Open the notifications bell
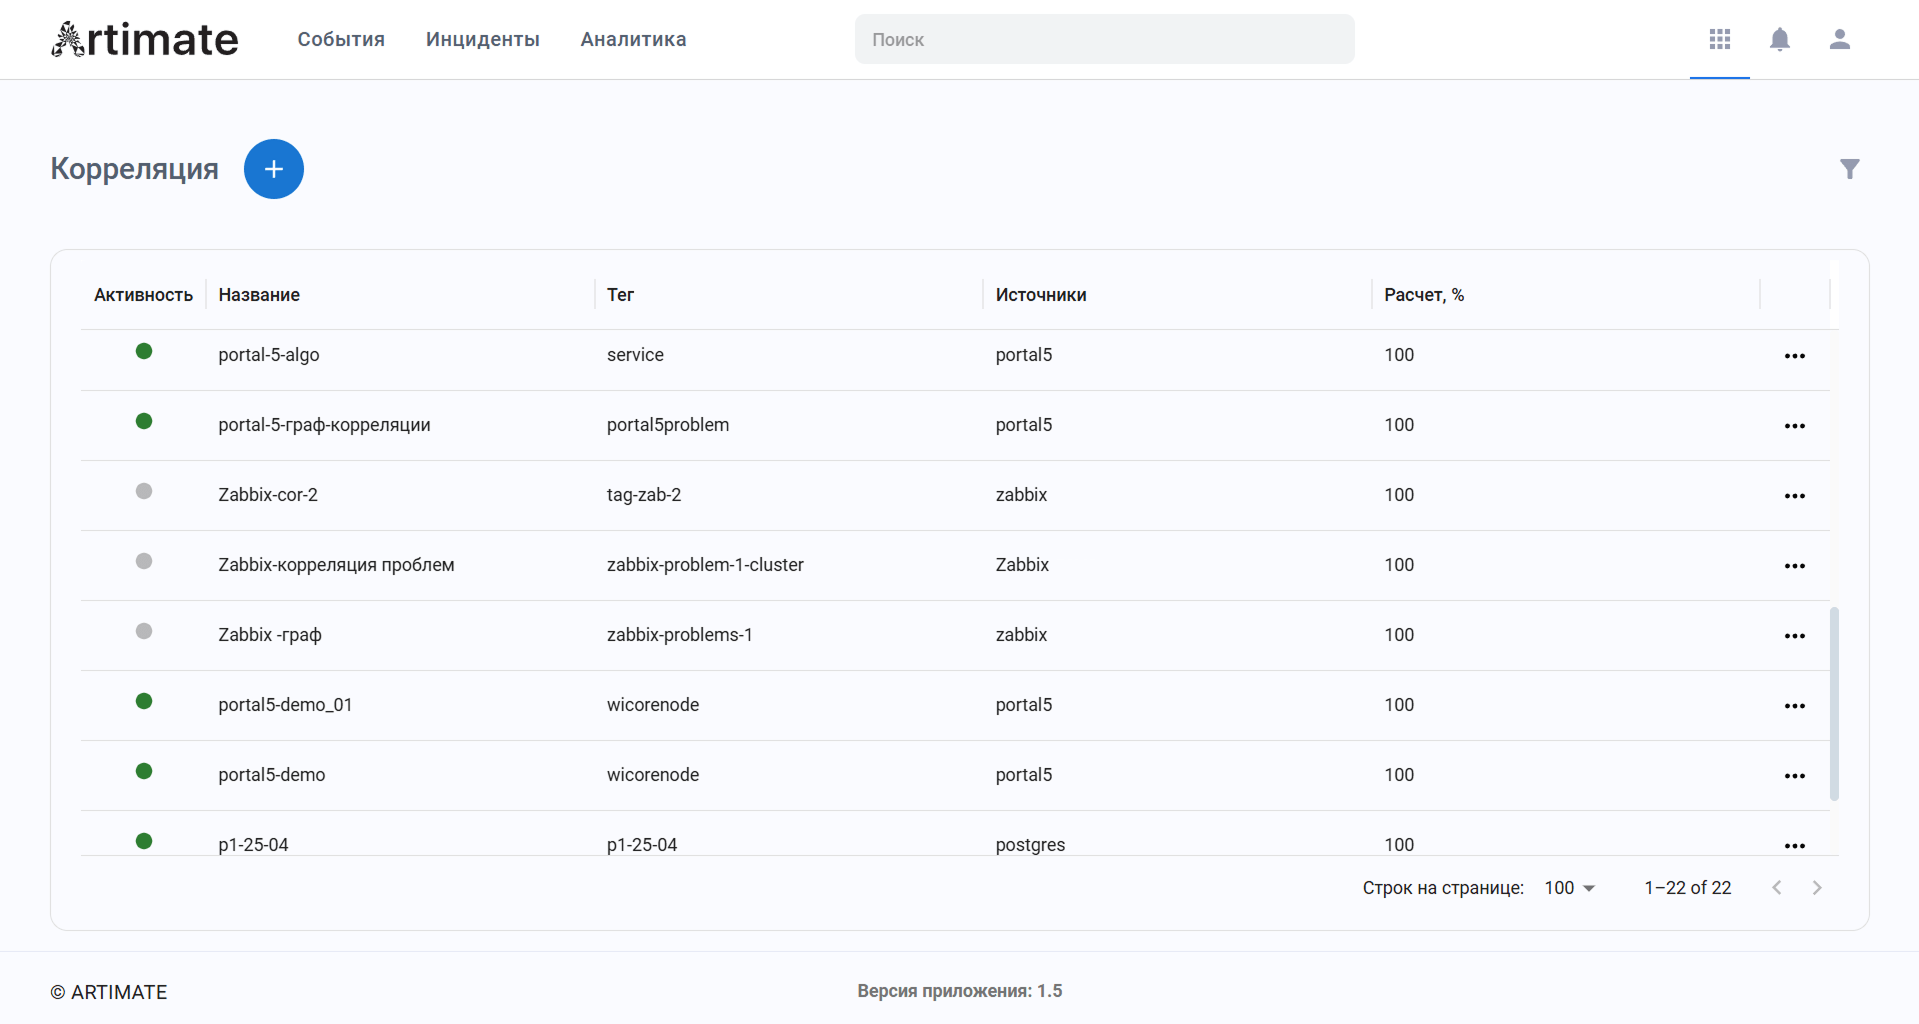Image resolution: width=1919 pixels, height=1024 pixels. (1779, 39)
